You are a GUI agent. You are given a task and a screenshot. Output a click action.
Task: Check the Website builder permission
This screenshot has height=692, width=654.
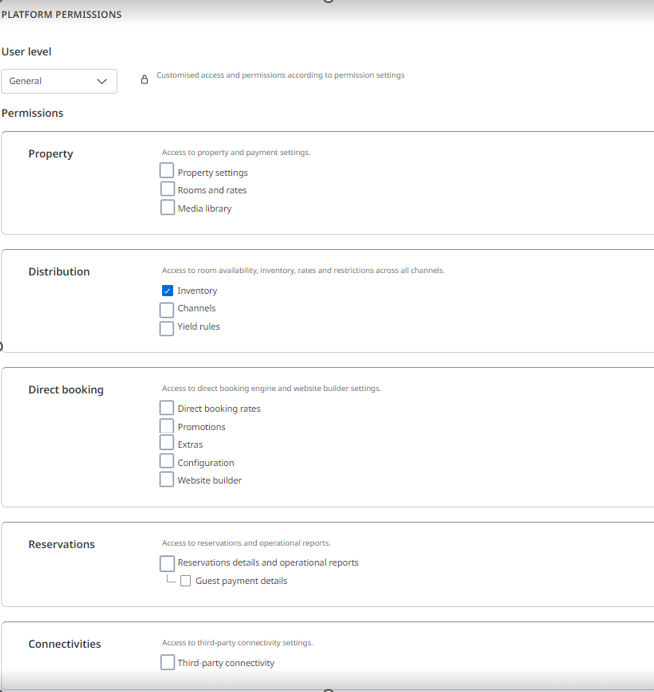167,480
